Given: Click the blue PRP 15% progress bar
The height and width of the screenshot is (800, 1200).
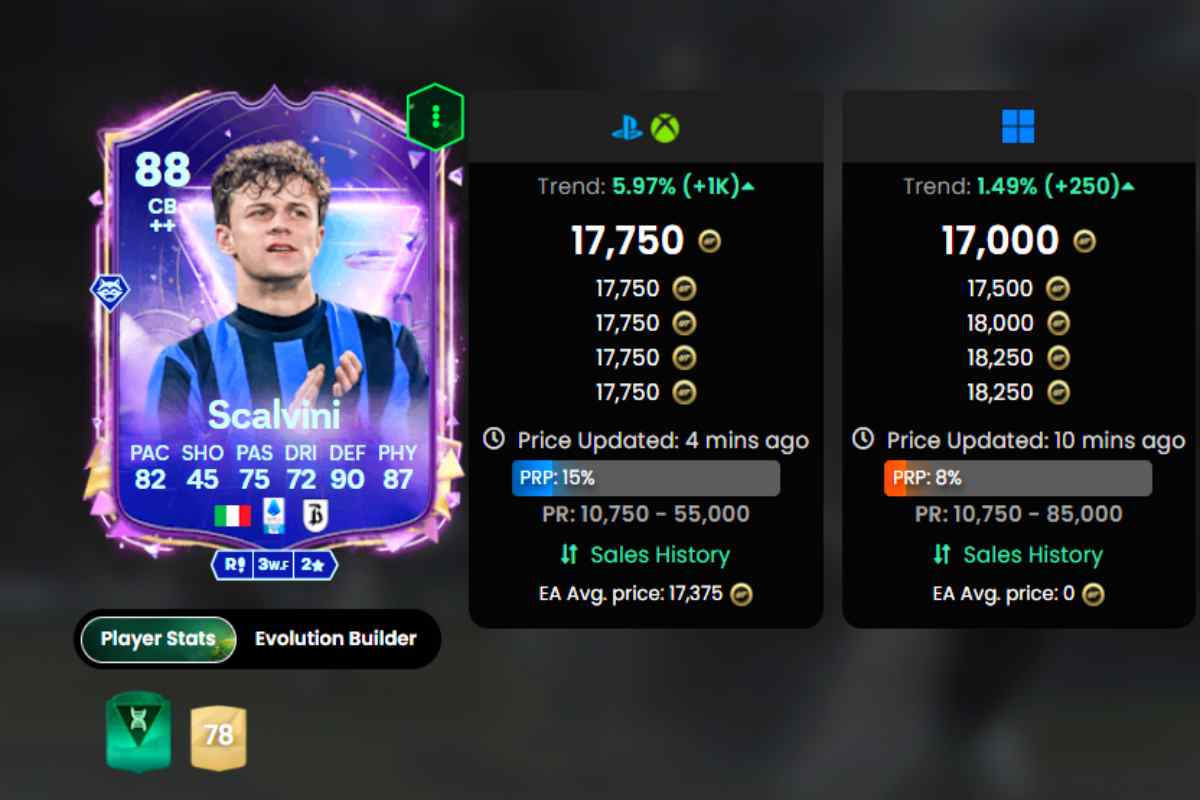Looking at the screenshot, I should pyautogui.click(x=646, y=478).
